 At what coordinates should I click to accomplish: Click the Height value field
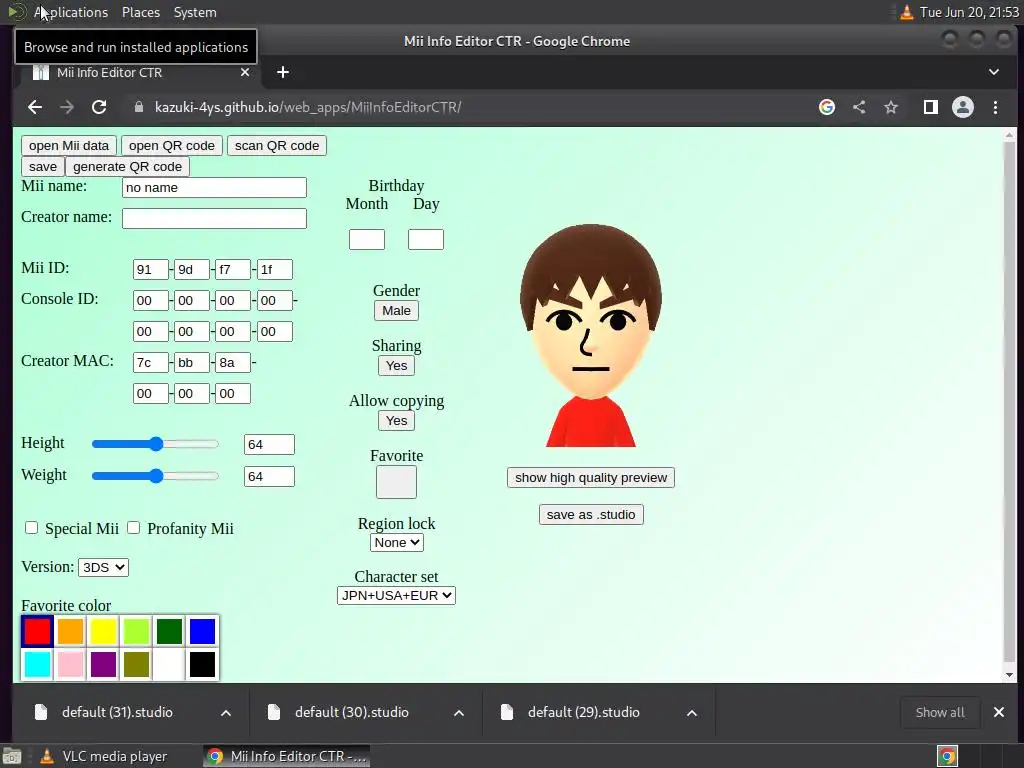click(269, 445)
